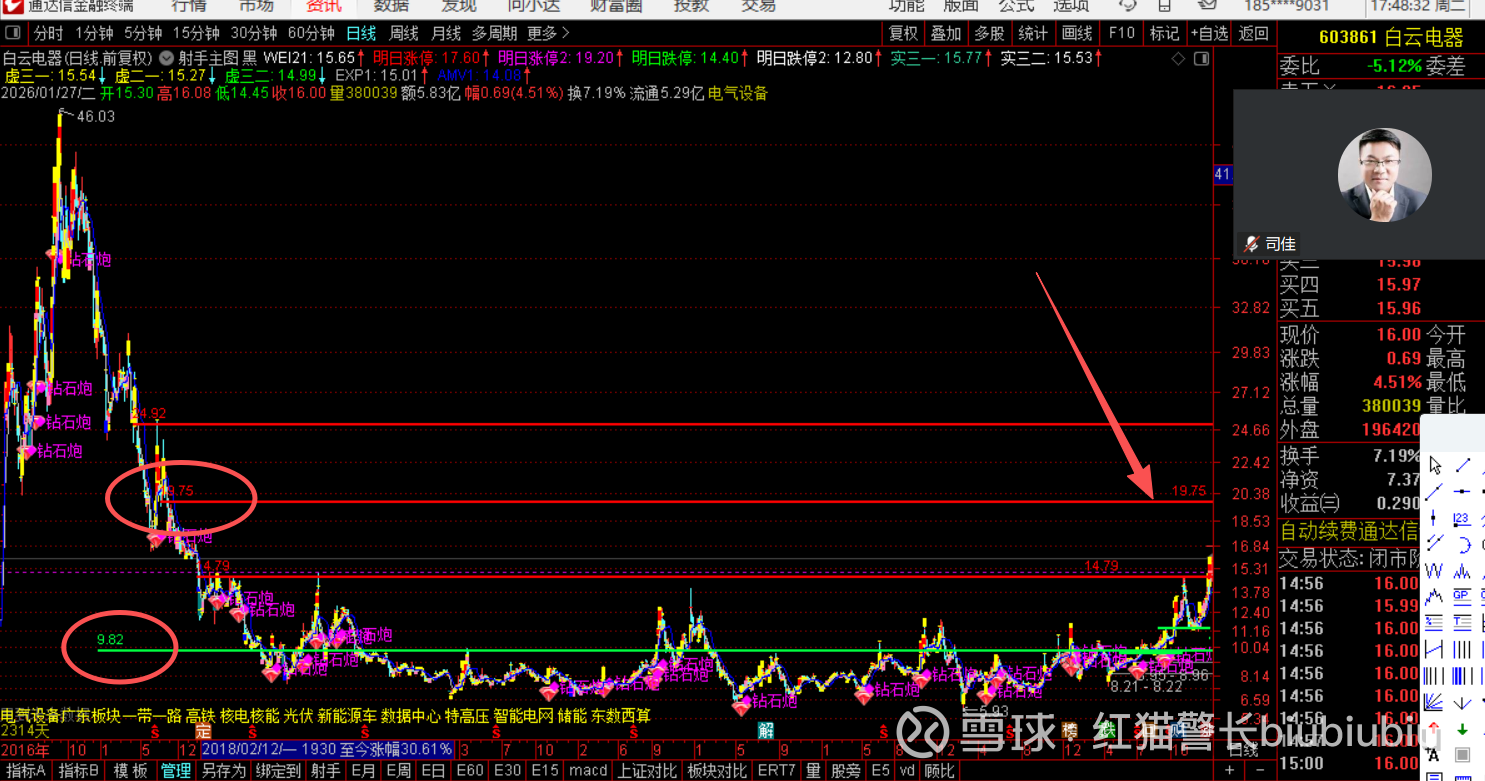
Task: Expand the 更多 periods dropdown
Action: click(x=549, y=33)
